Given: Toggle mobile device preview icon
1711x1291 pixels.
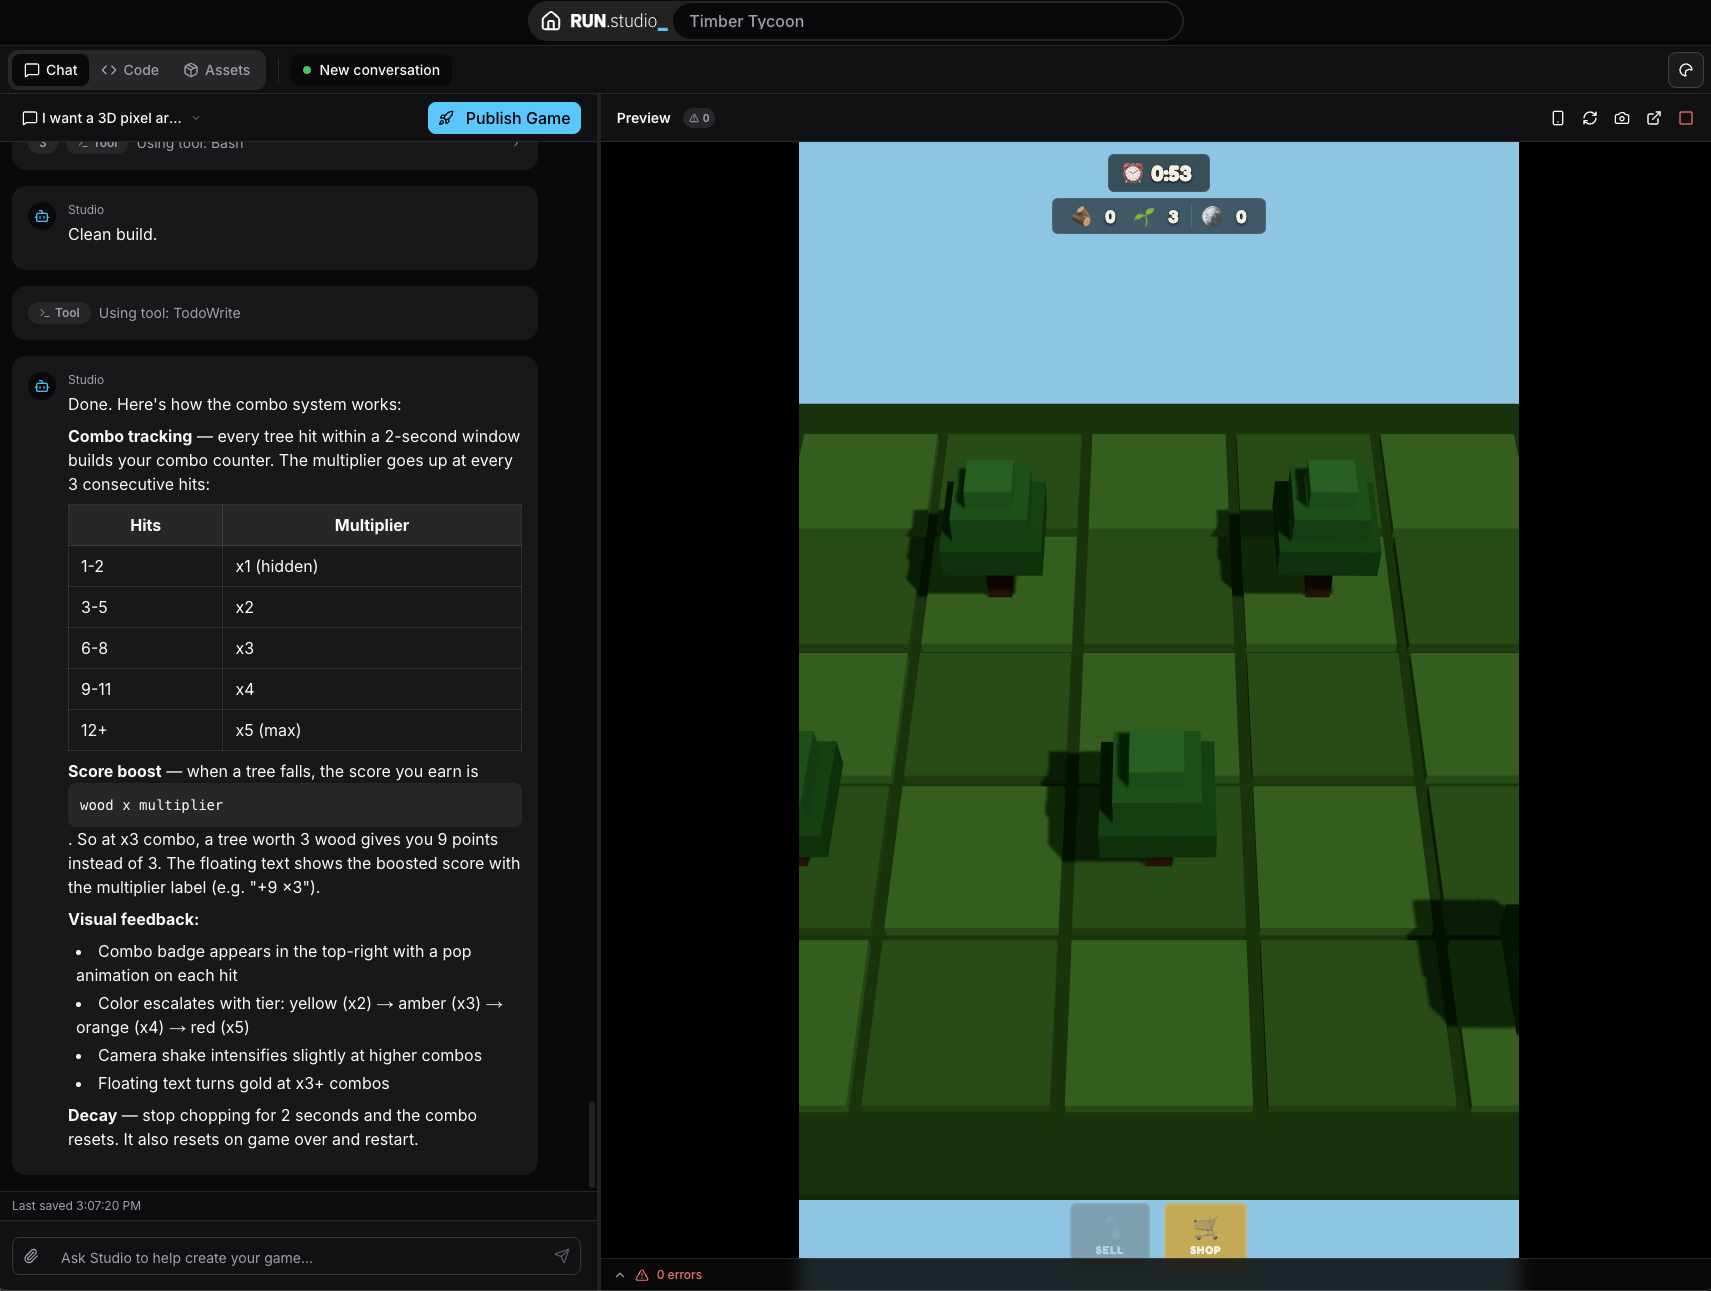Looking at the screenshot, I should 1558,118.
